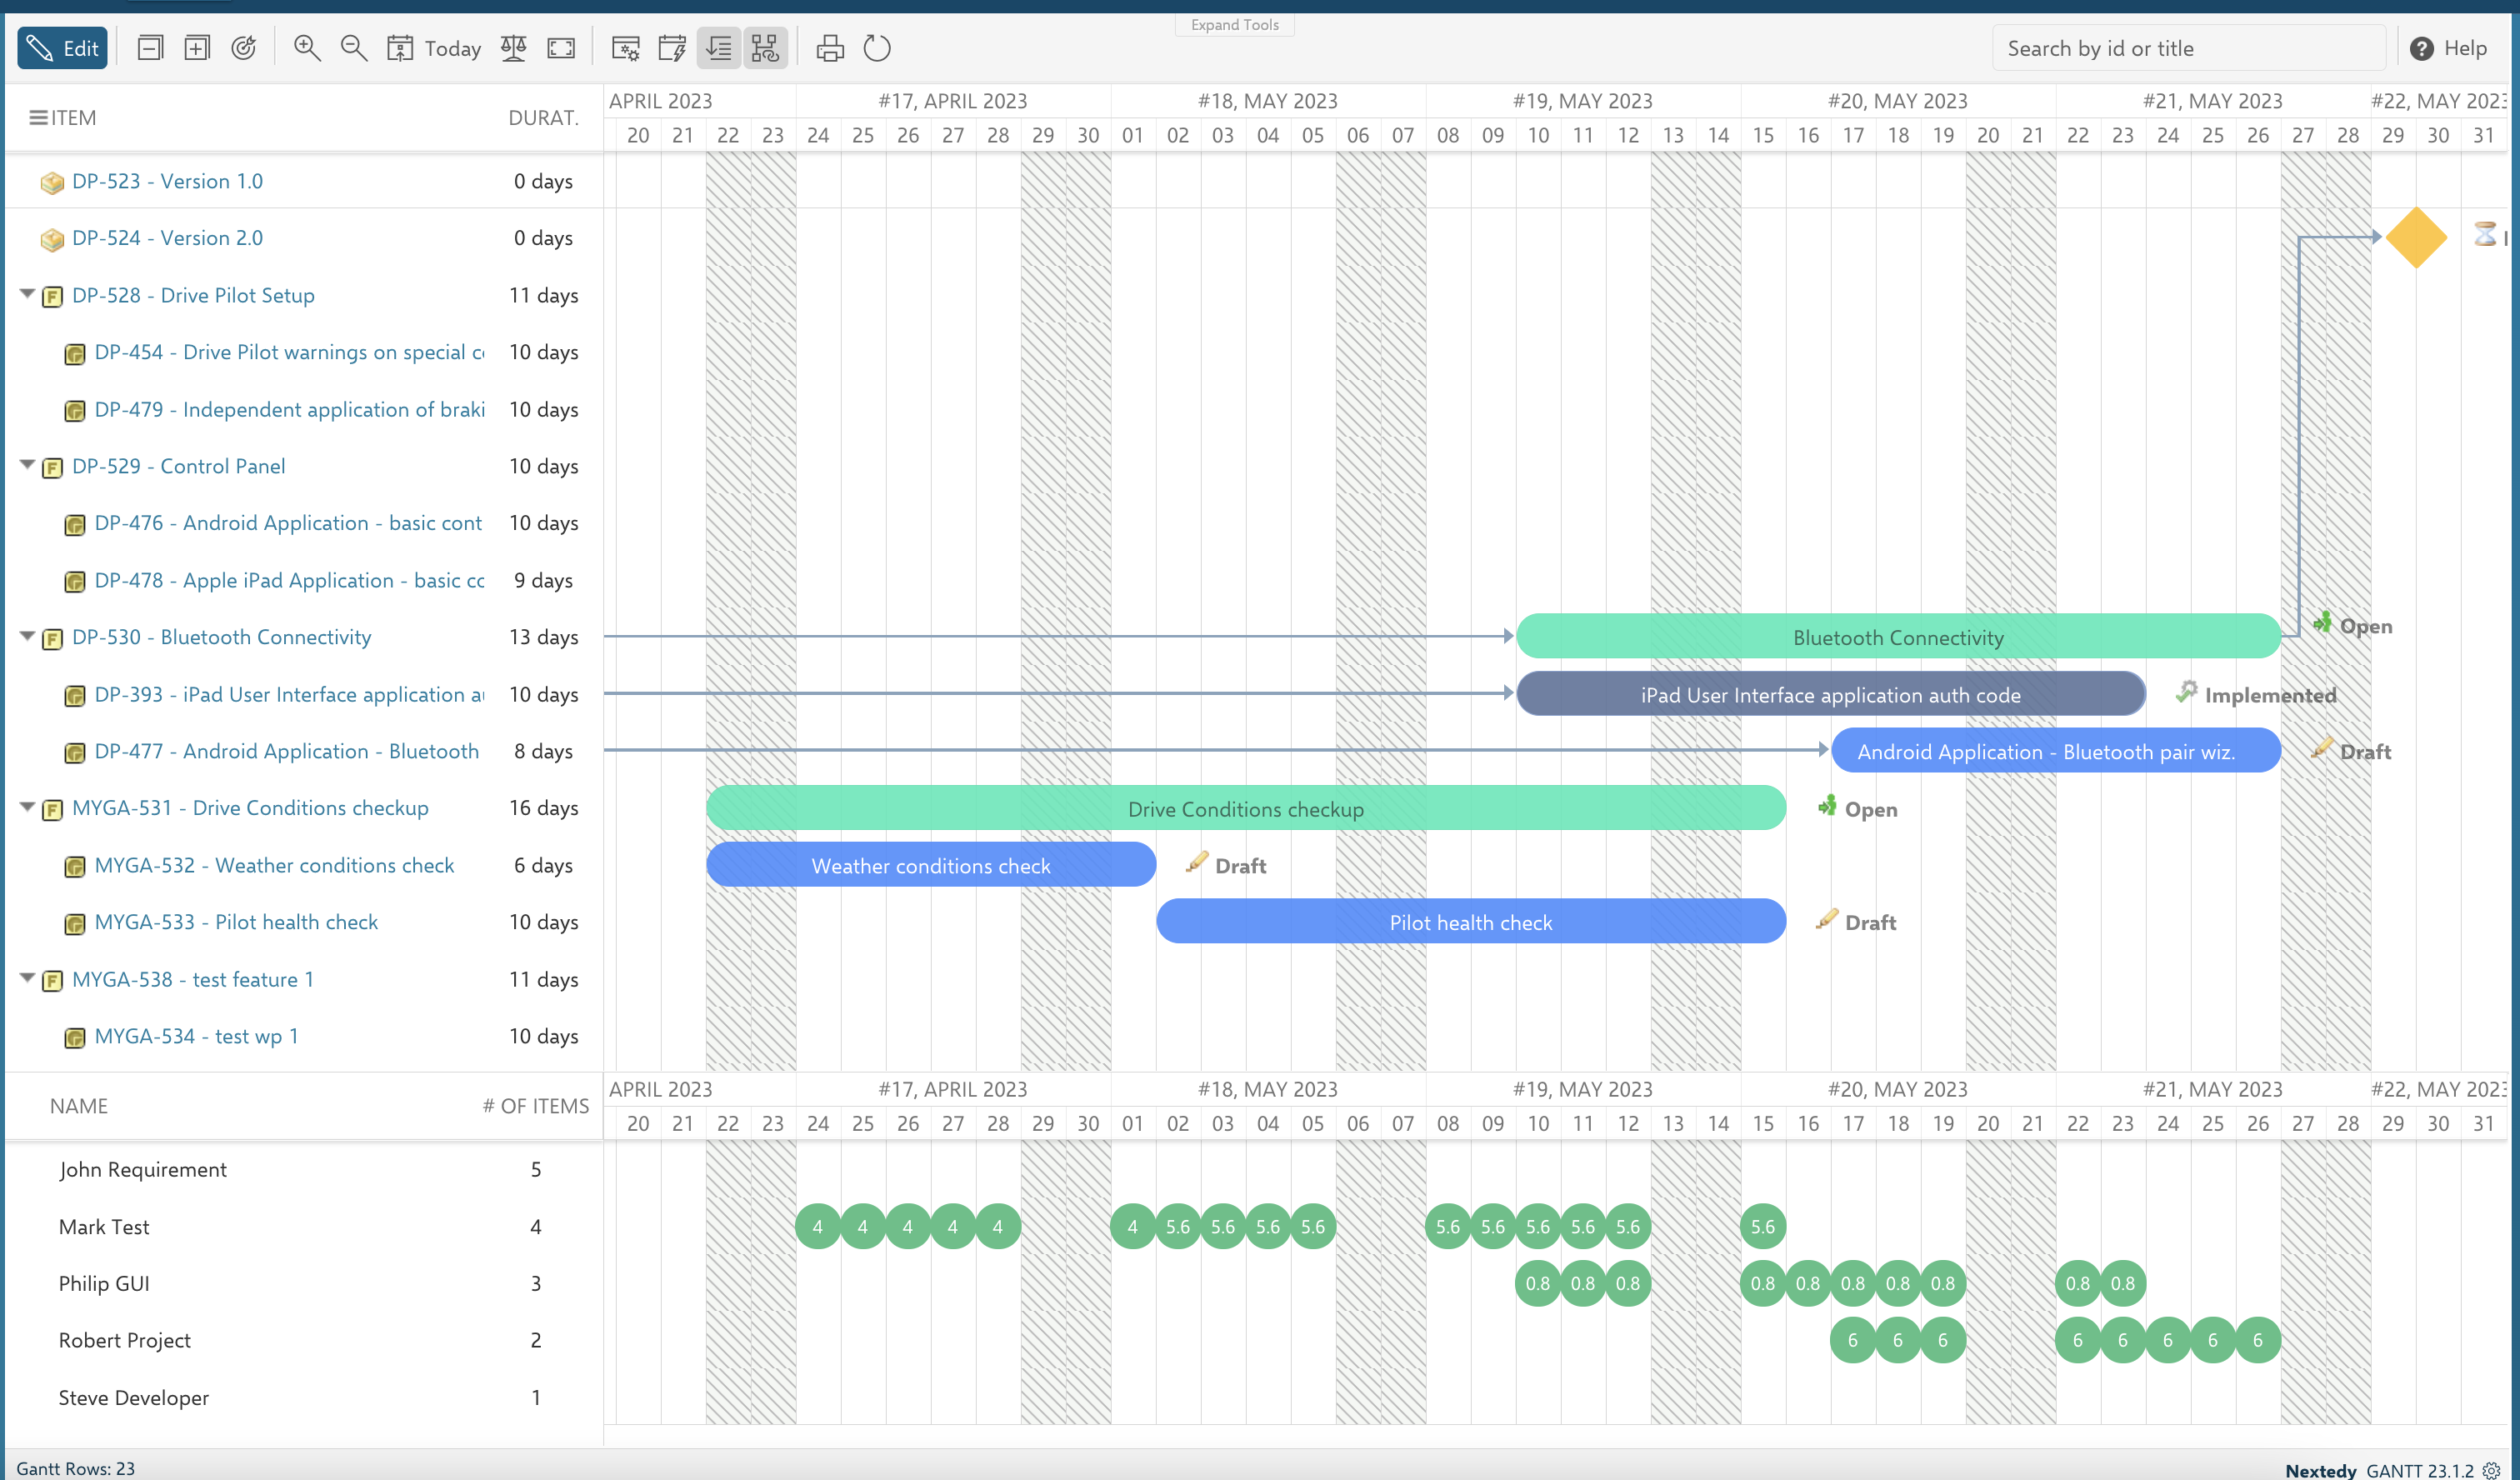This screenshot has width=2520, height=1480.
Task: Collapse the MYGA-531 Drive Conditions checkup row
Action: 28,807
